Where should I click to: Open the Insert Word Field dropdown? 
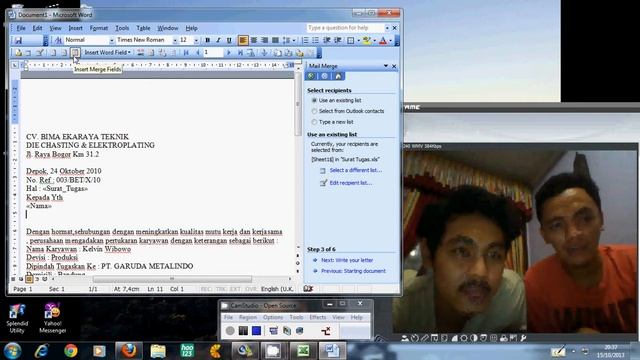pos(107,53)
